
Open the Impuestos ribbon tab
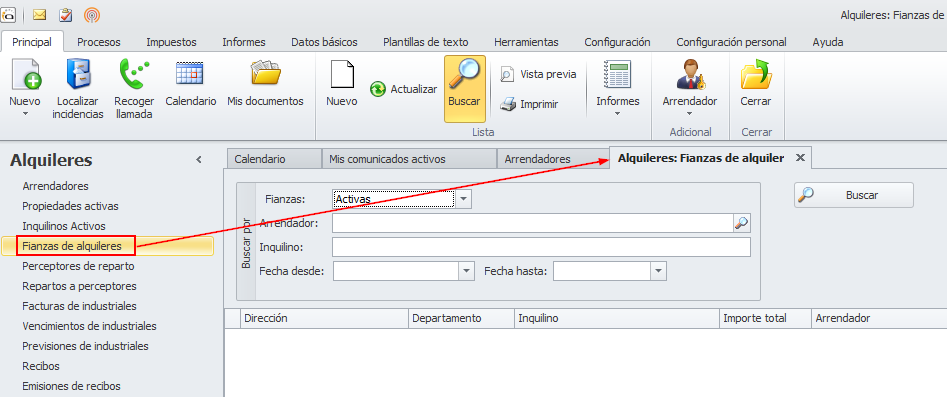coord(172,42)
